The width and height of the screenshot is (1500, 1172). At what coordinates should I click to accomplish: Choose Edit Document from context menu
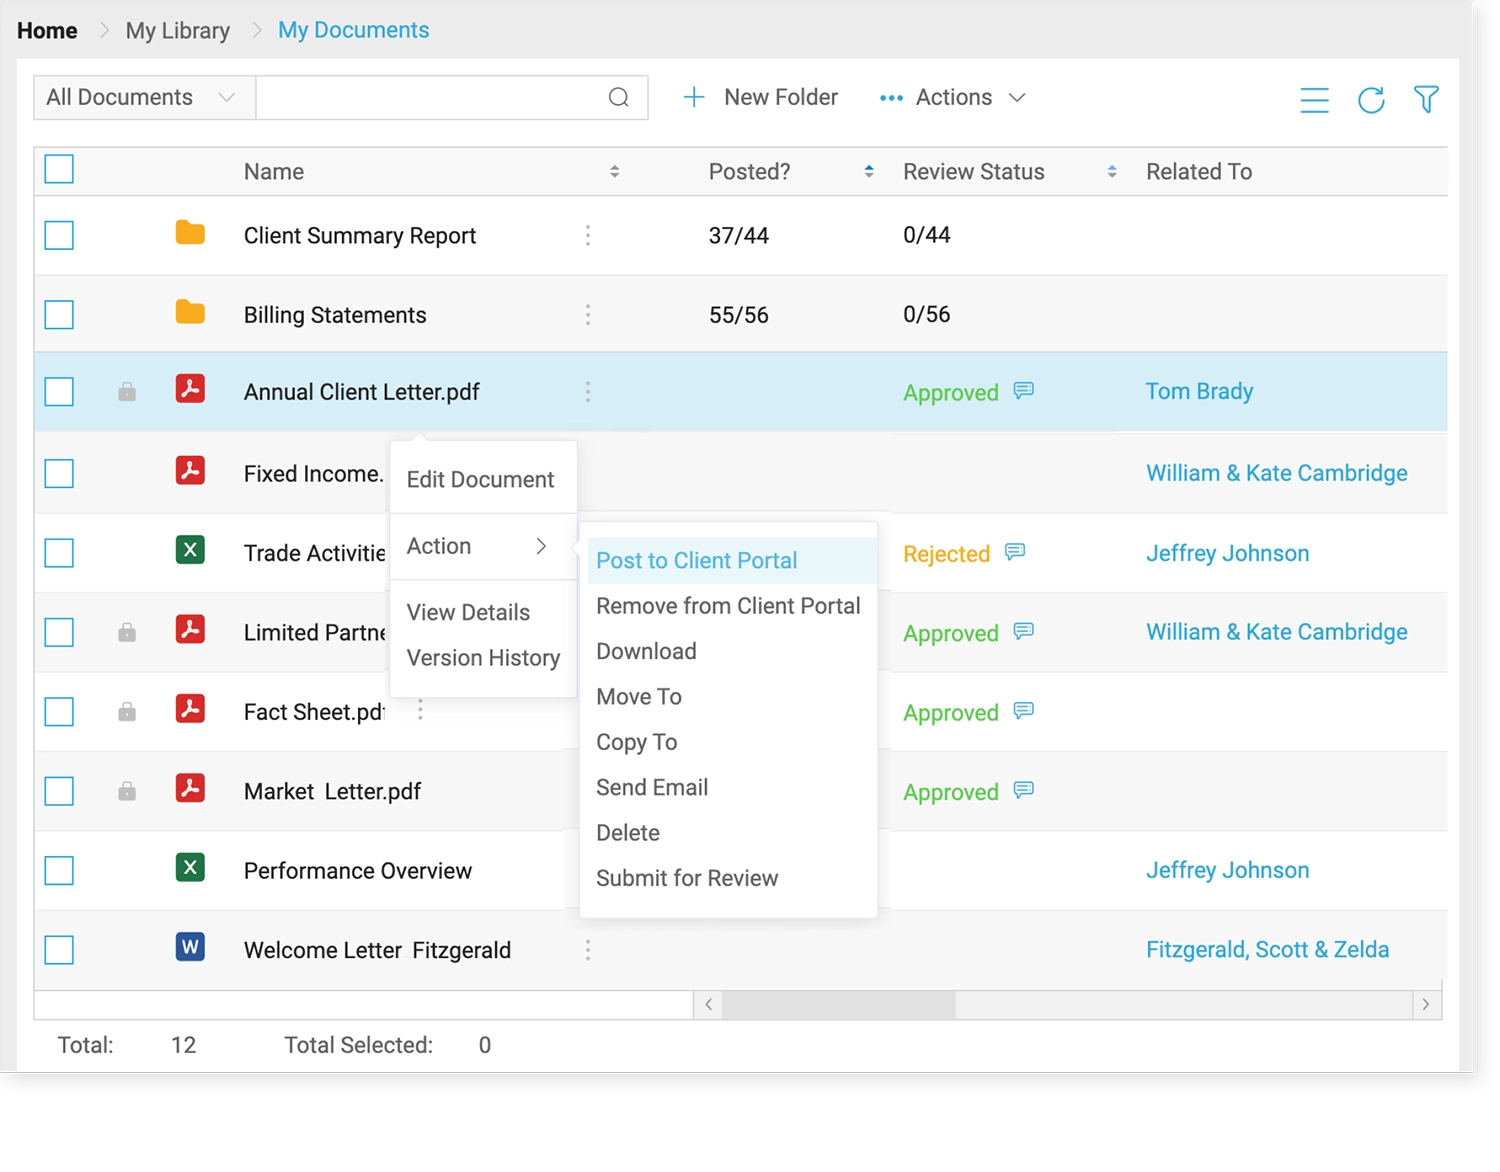pos(480,479)
